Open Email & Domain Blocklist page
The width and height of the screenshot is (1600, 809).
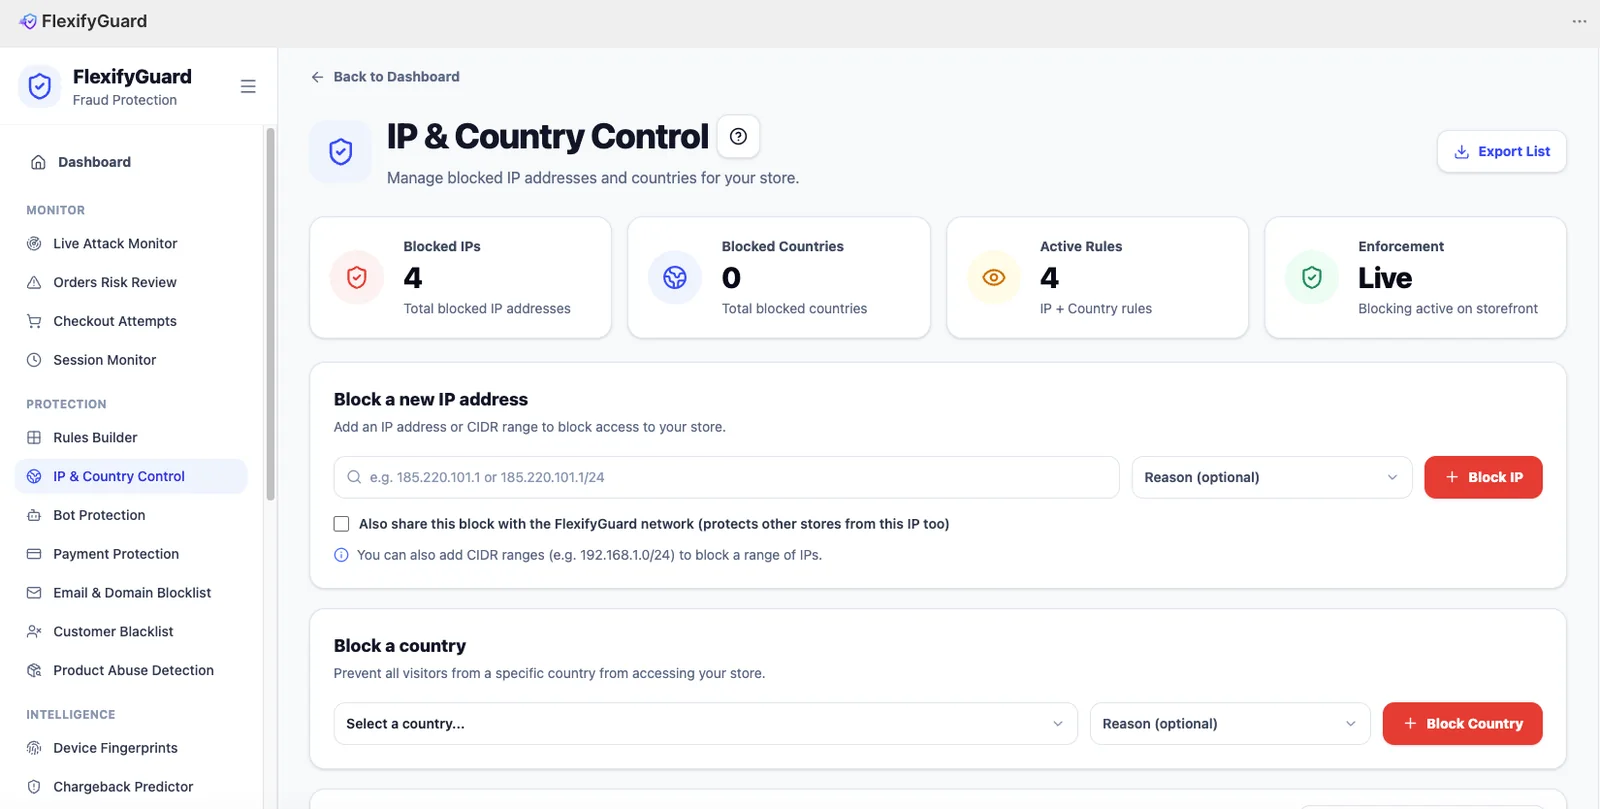click(x=131, y=593)
